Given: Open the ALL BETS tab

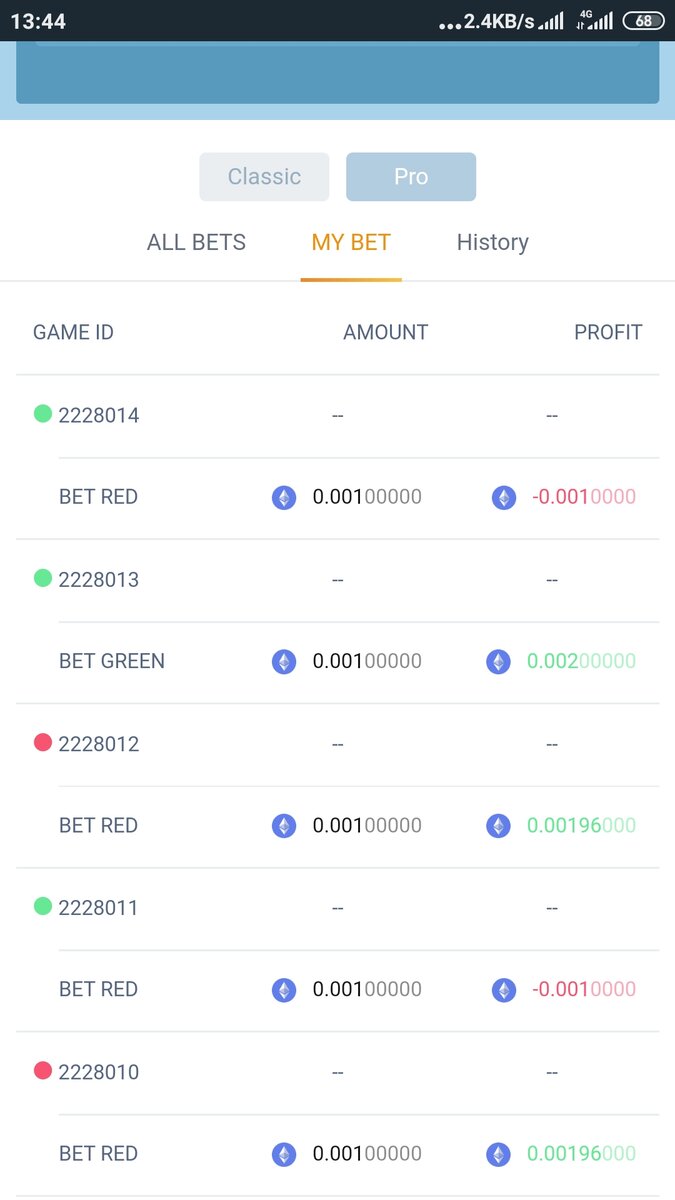Looking at the screenshot, I should click(196, 242).
